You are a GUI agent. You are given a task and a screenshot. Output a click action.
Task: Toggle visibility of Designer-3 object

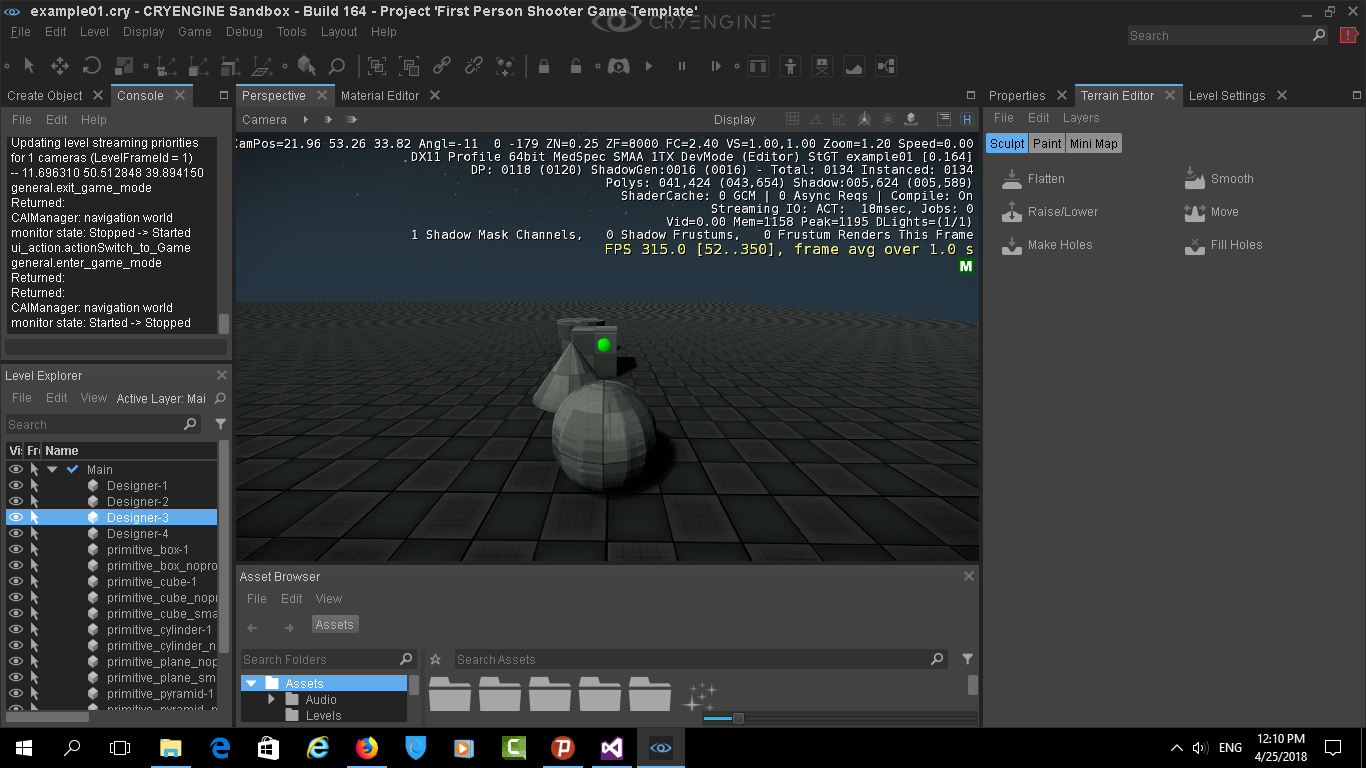pos(16,518)
